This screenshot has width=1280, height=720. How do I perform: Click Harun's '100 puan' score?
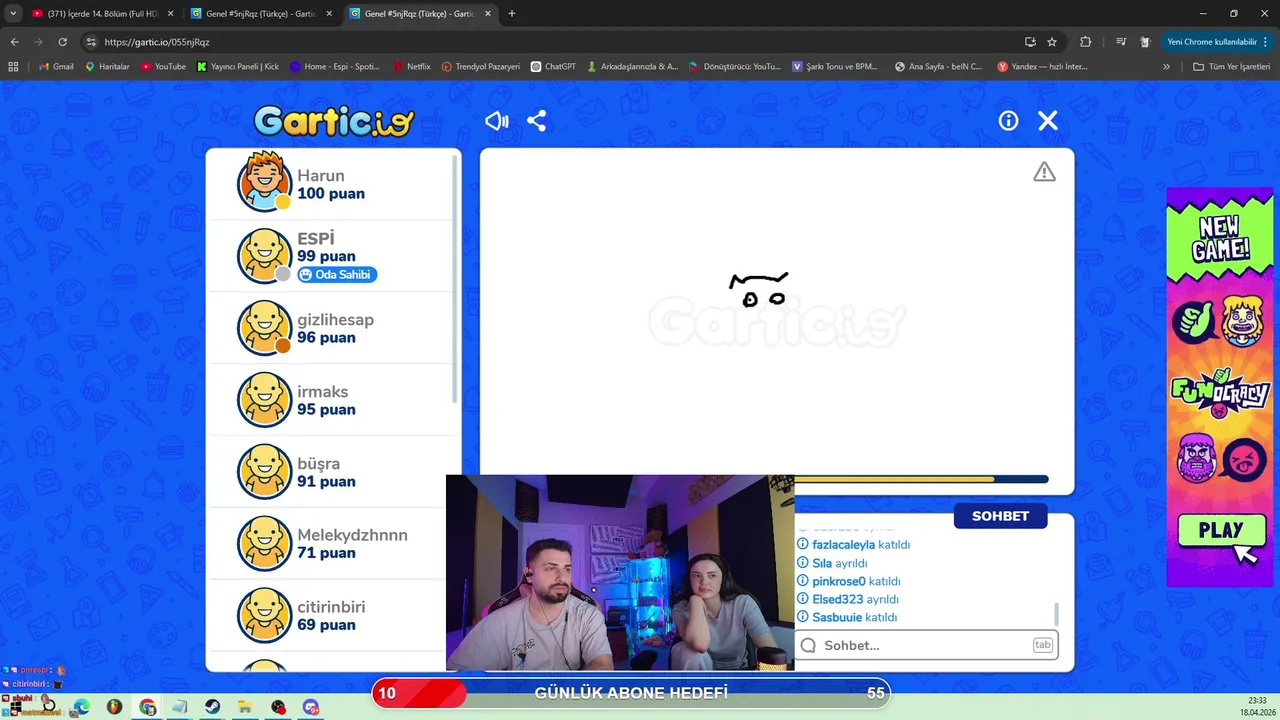[331, 194]
